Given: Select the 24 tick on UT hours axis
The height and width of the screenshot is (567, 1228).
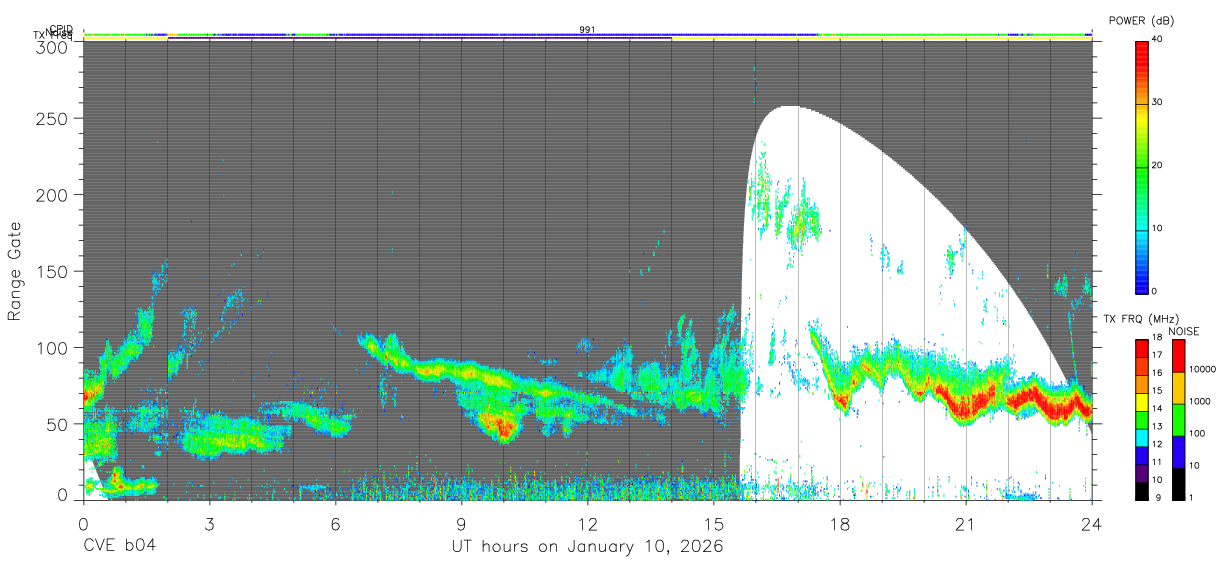Looking at the screenshot, I should pos(1092,523).
